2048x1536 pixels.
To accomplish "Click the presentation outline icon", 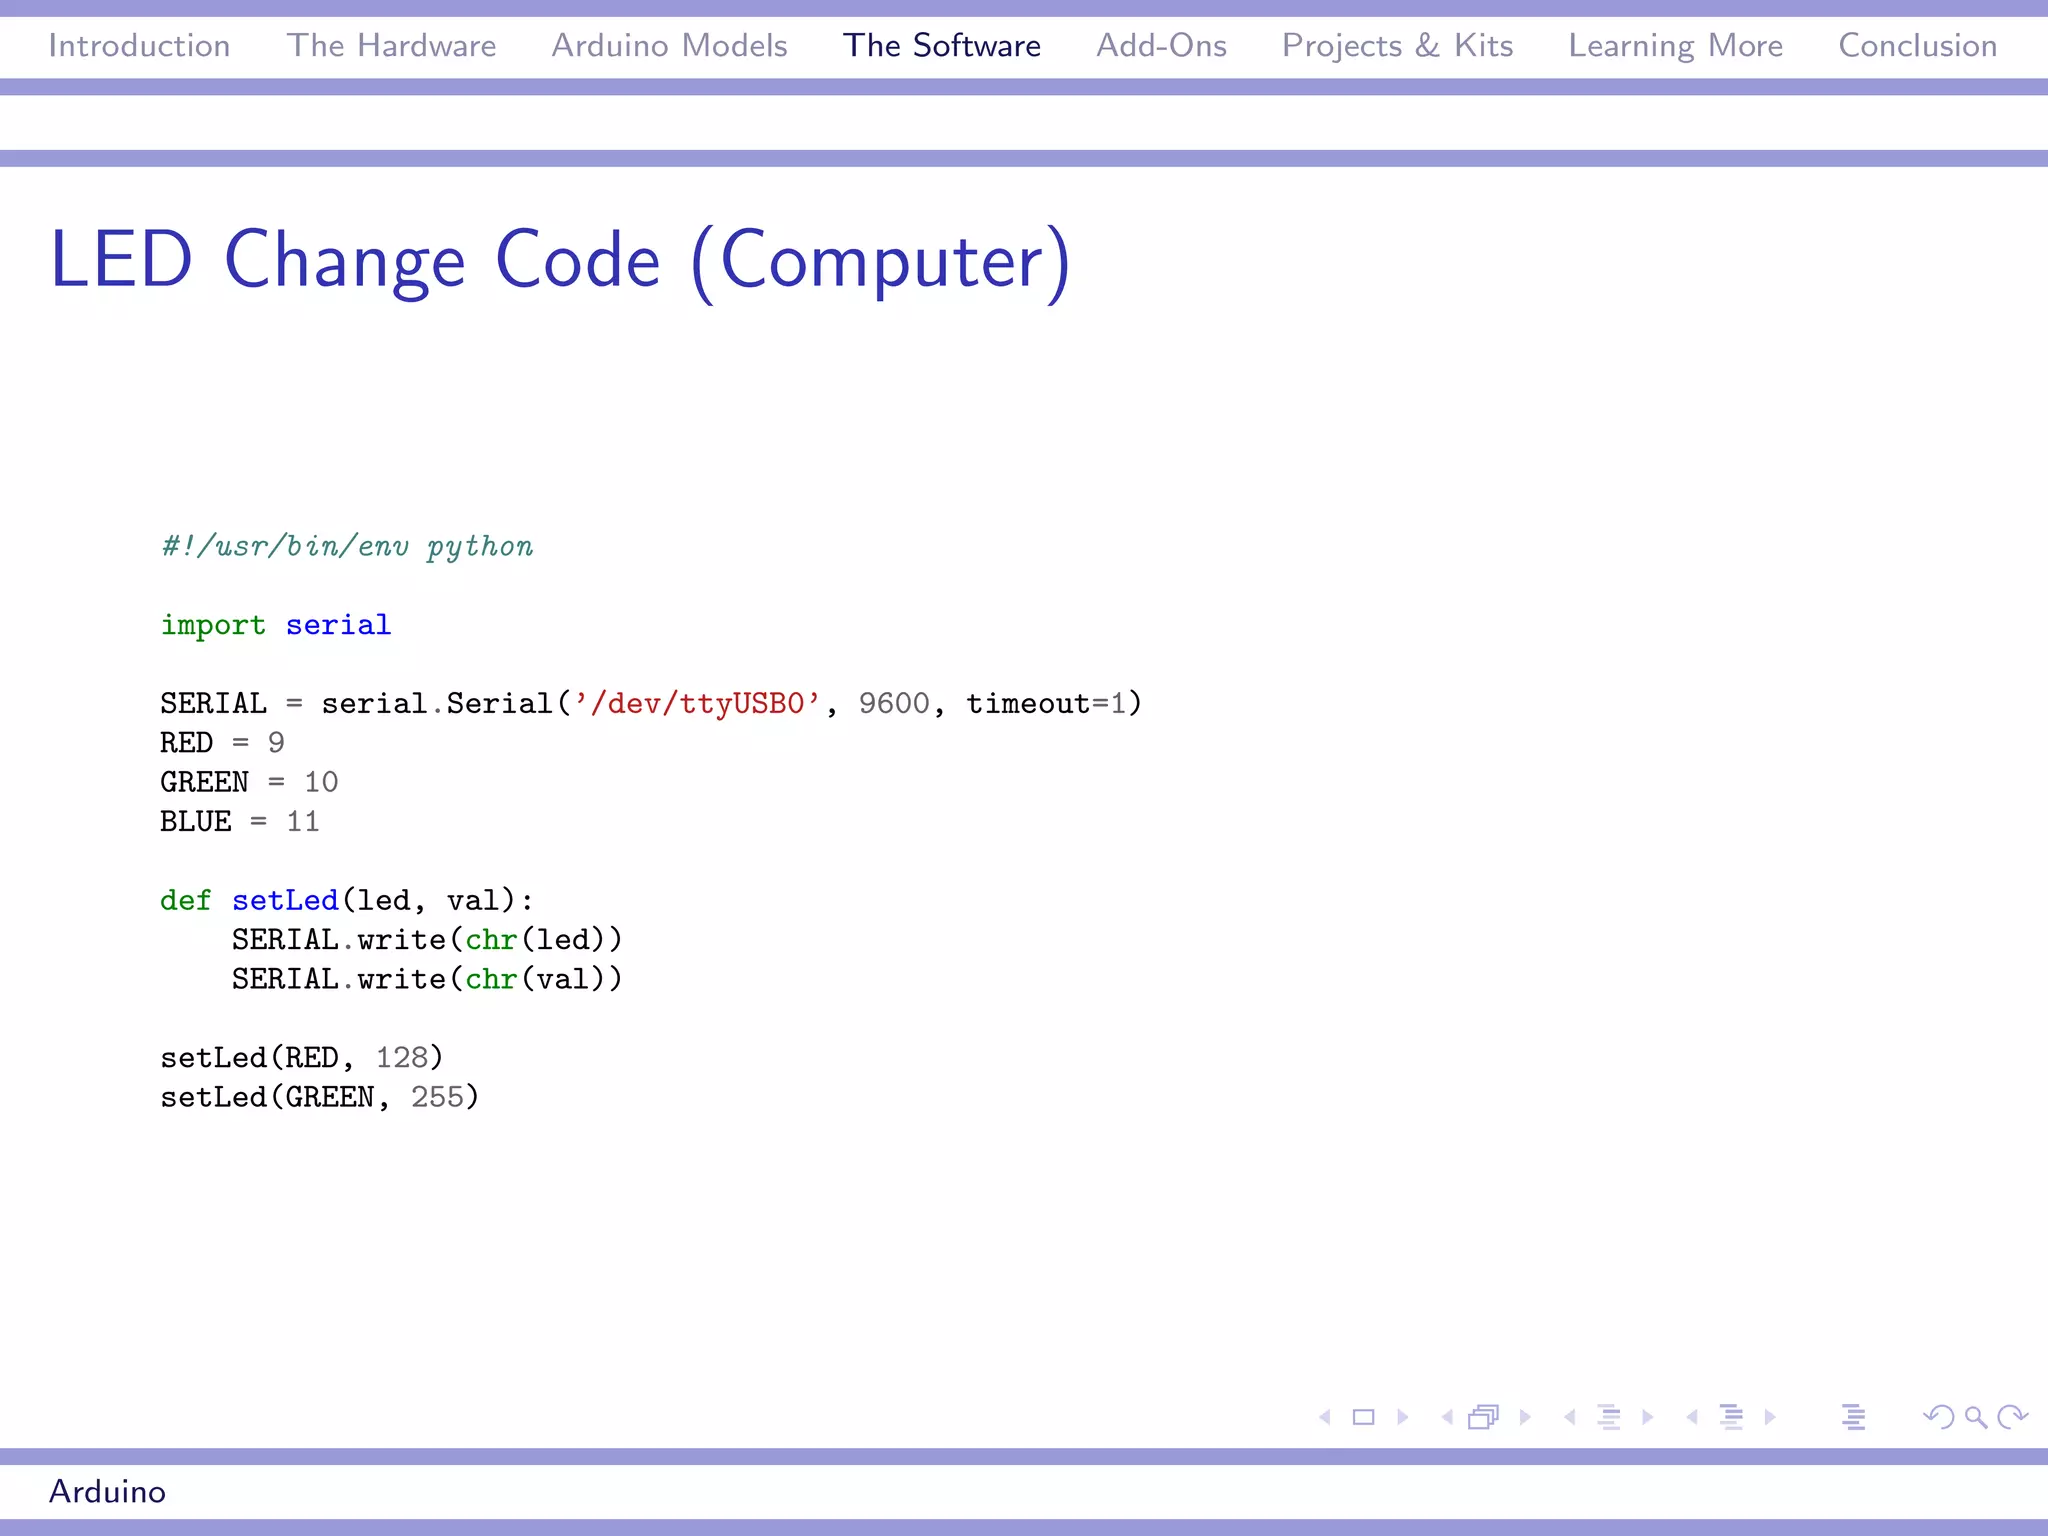I will [1853, 1417].
